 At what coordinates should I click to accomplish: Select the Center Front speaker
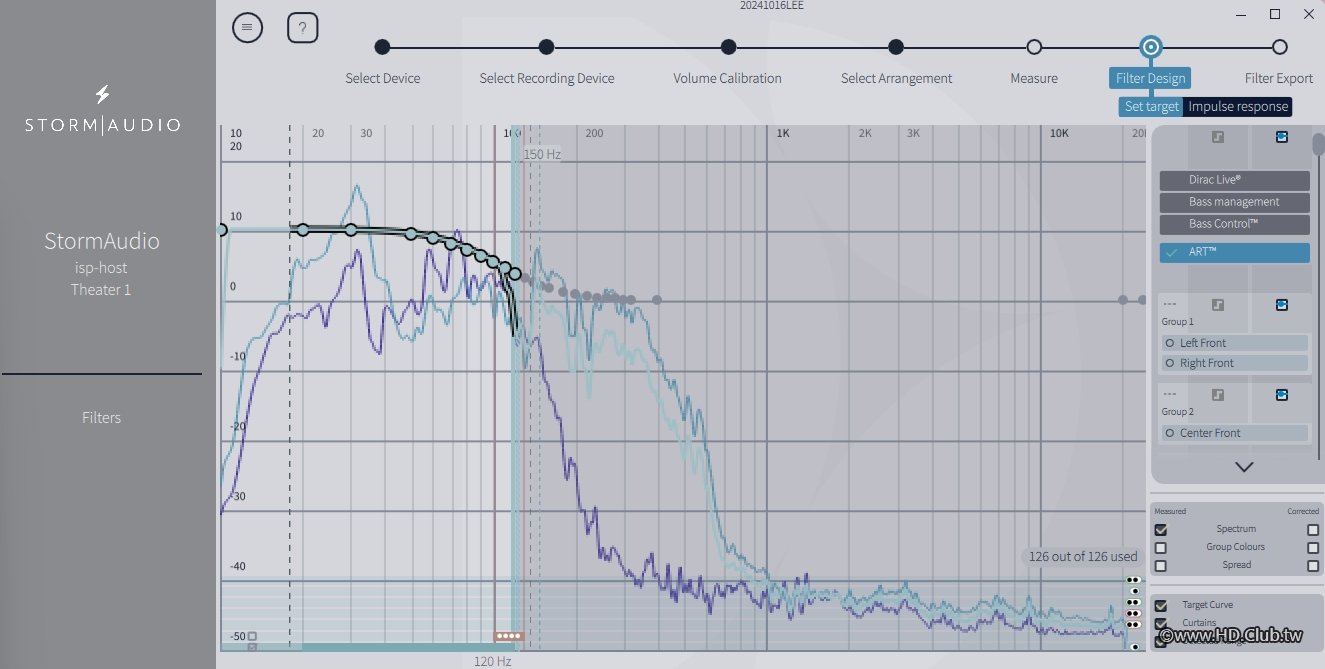1235,433
